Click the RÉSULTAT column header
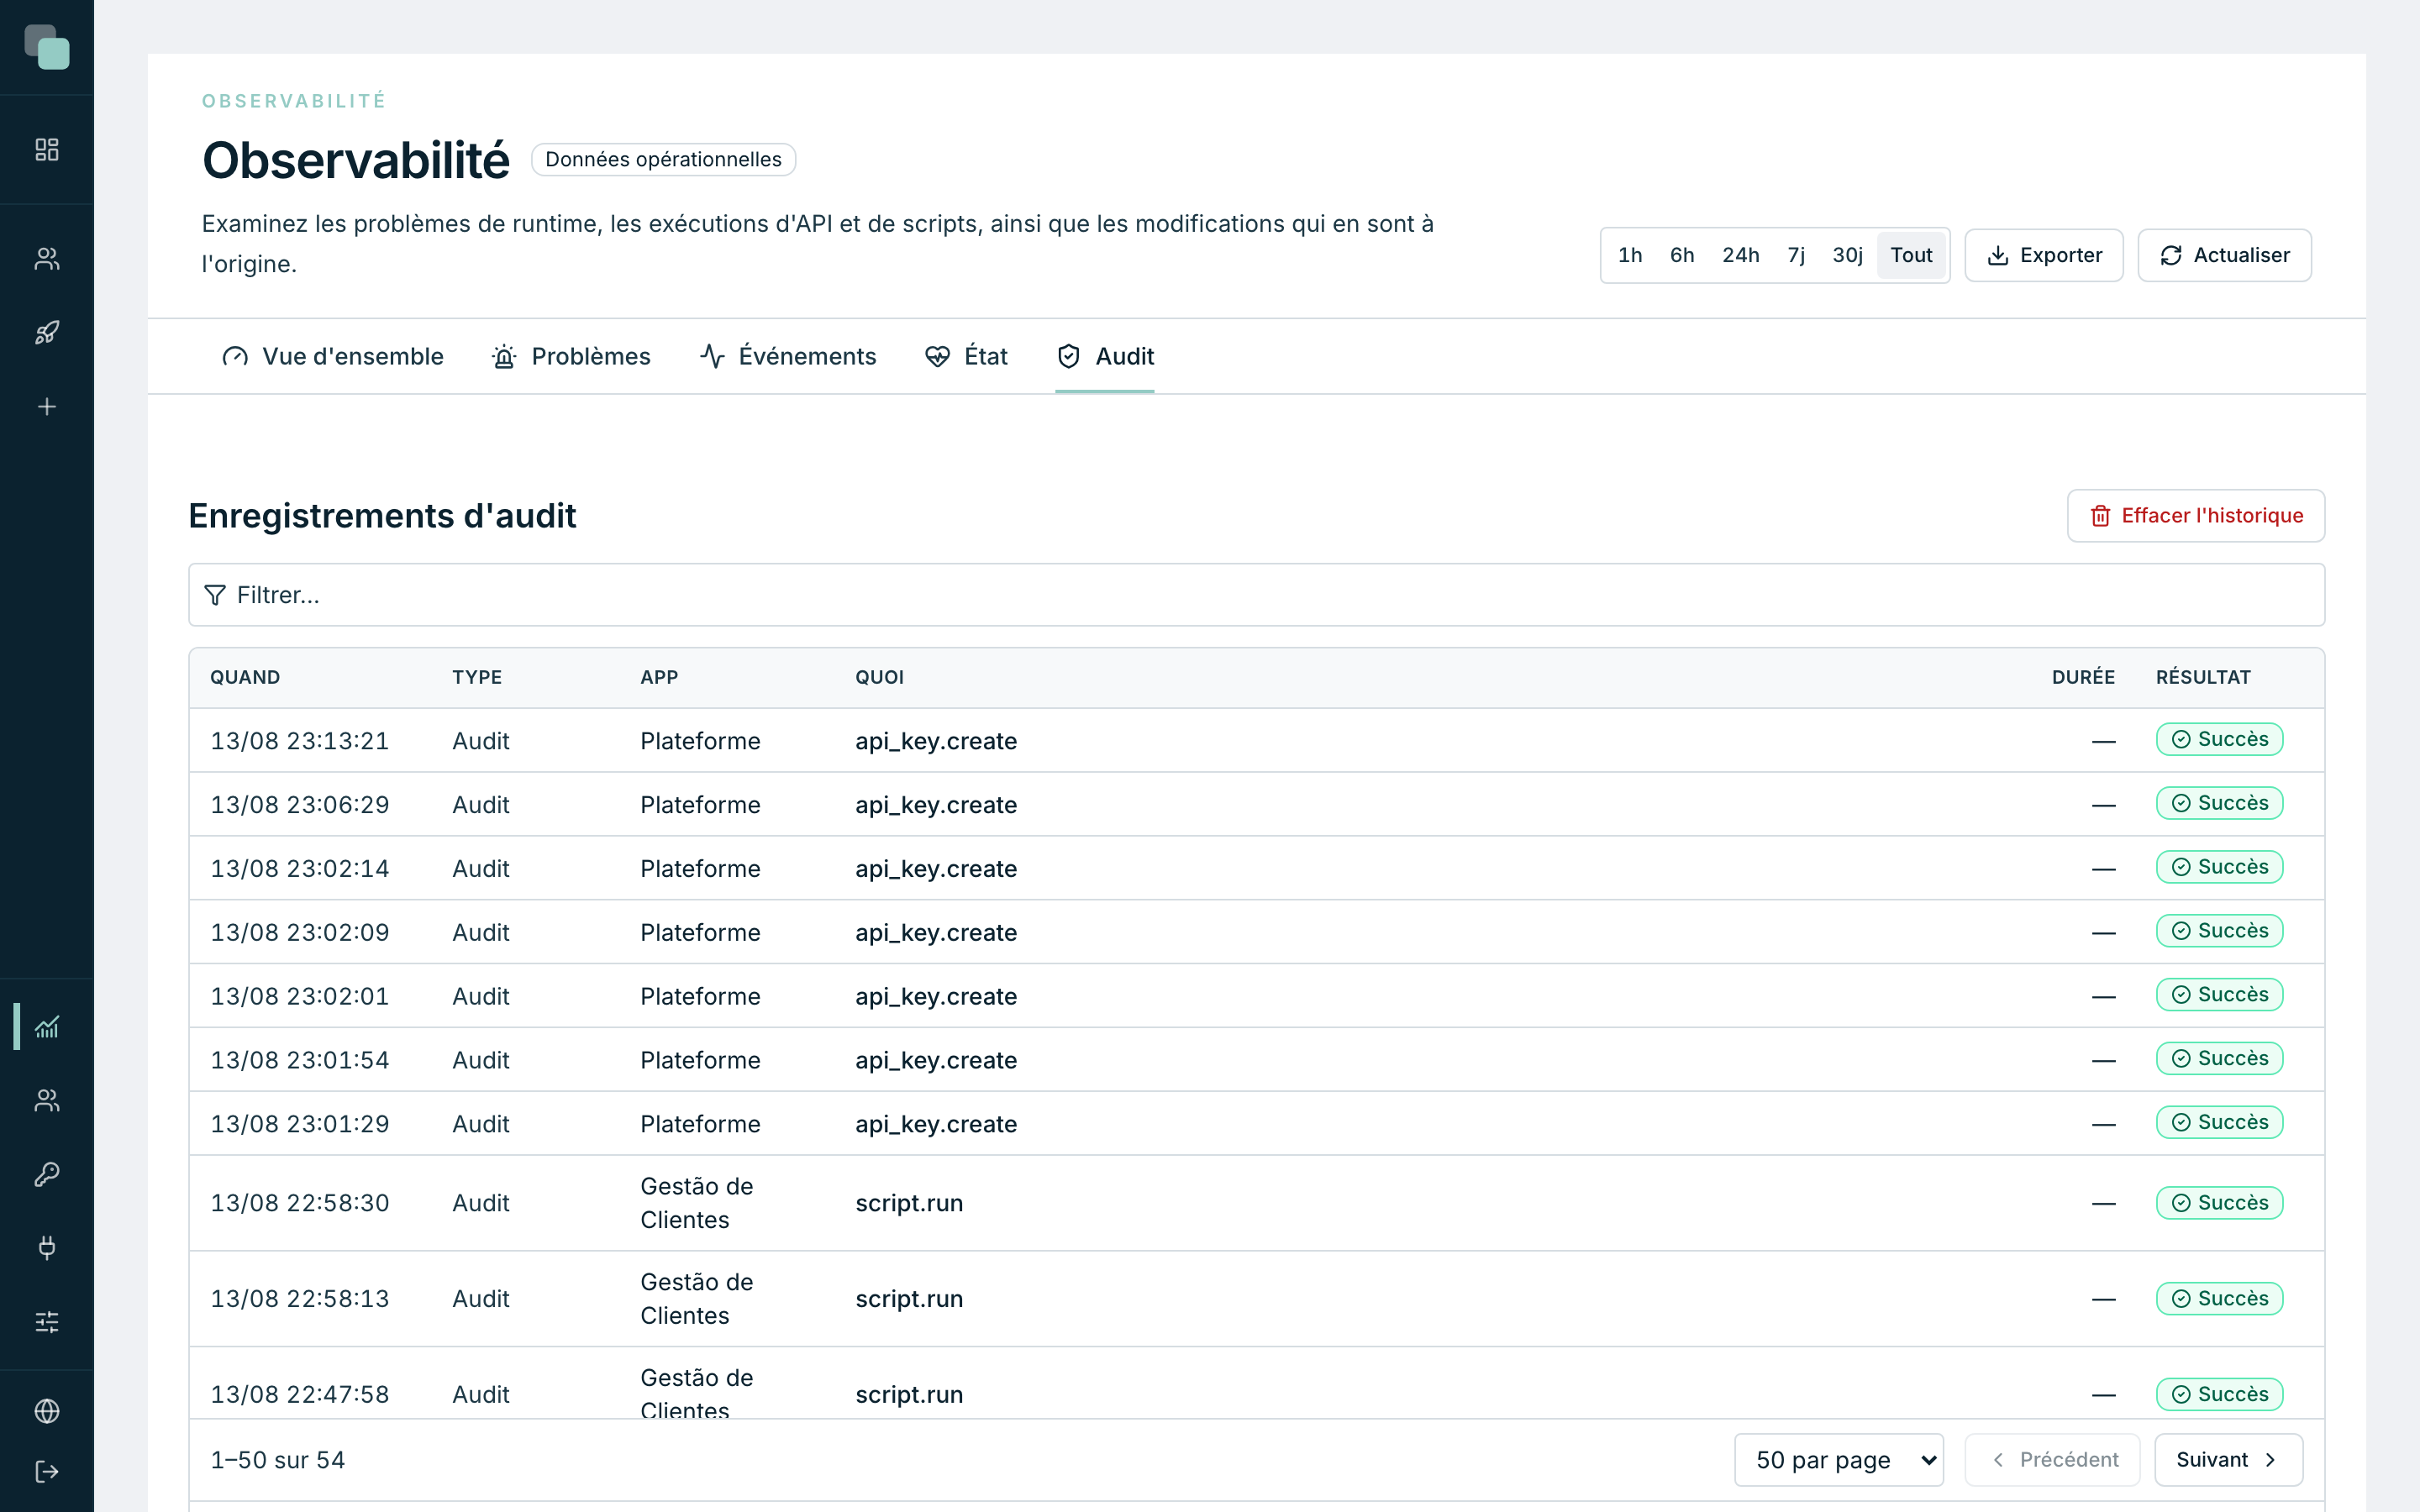This screenshot has width=2420, height=1512. coord(2203,677)
